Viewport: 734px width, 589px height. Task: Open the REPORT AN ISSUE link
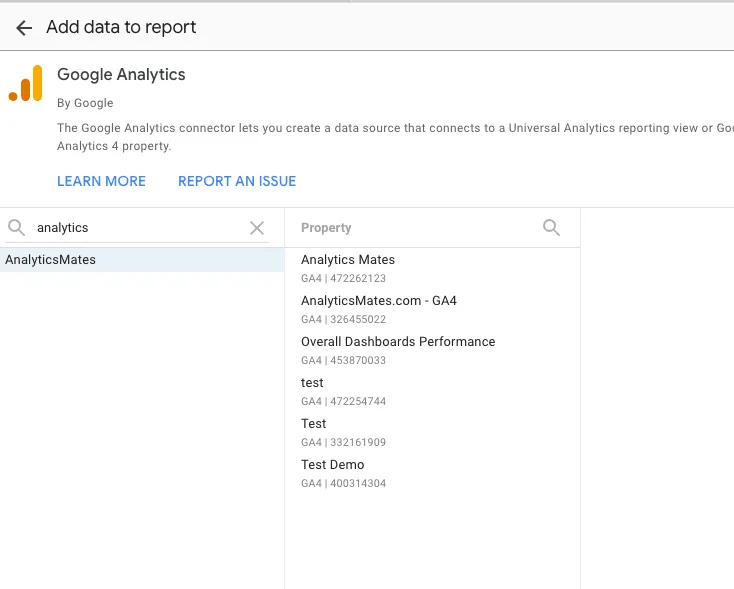tap(237, 181)
